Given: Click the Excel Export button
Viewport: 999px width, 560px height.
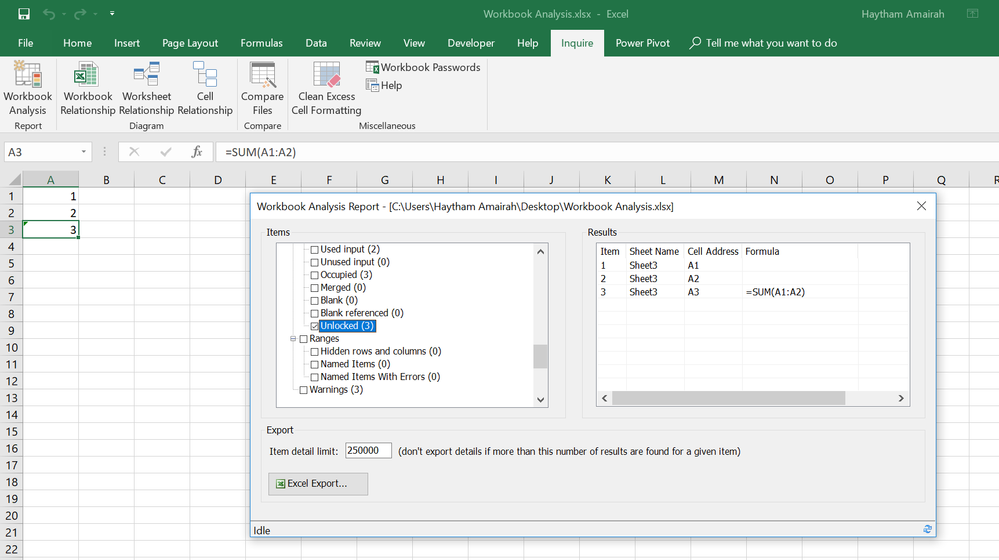Looking at the screenshot, I should (x=318, y=484).
